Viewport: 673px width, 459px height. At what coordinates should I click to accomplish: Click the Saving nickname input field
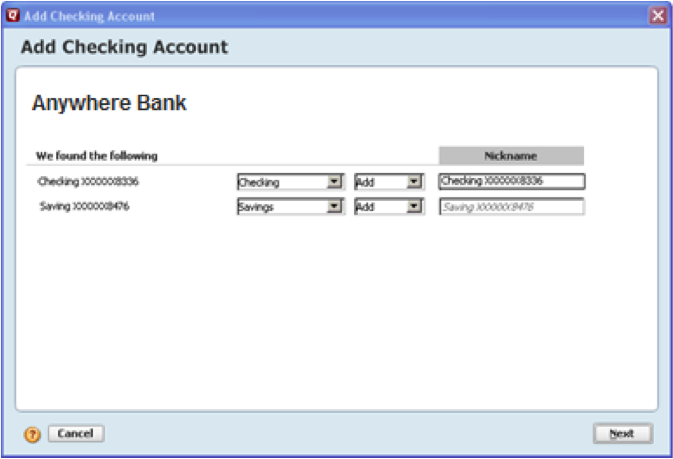[512, 207]
